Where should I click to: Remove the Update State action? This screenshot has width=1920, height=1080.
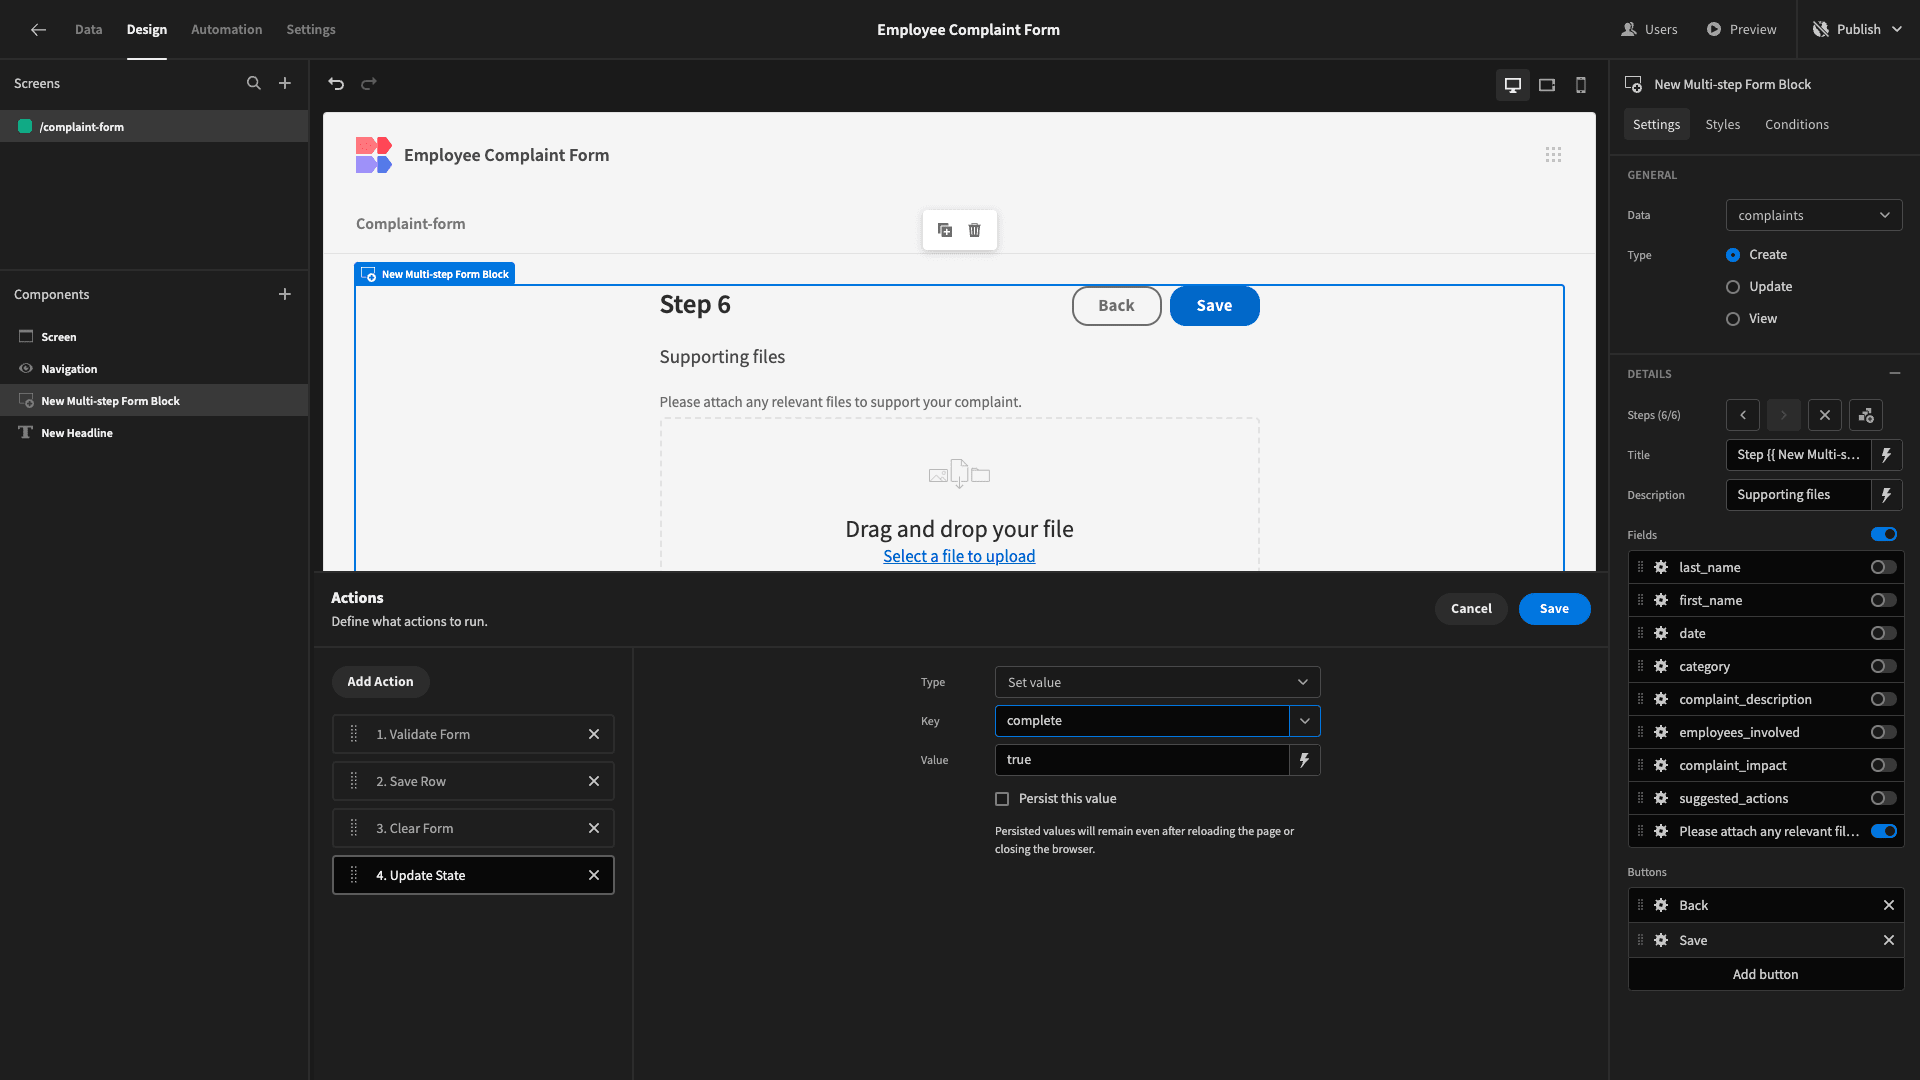[594, 875]
